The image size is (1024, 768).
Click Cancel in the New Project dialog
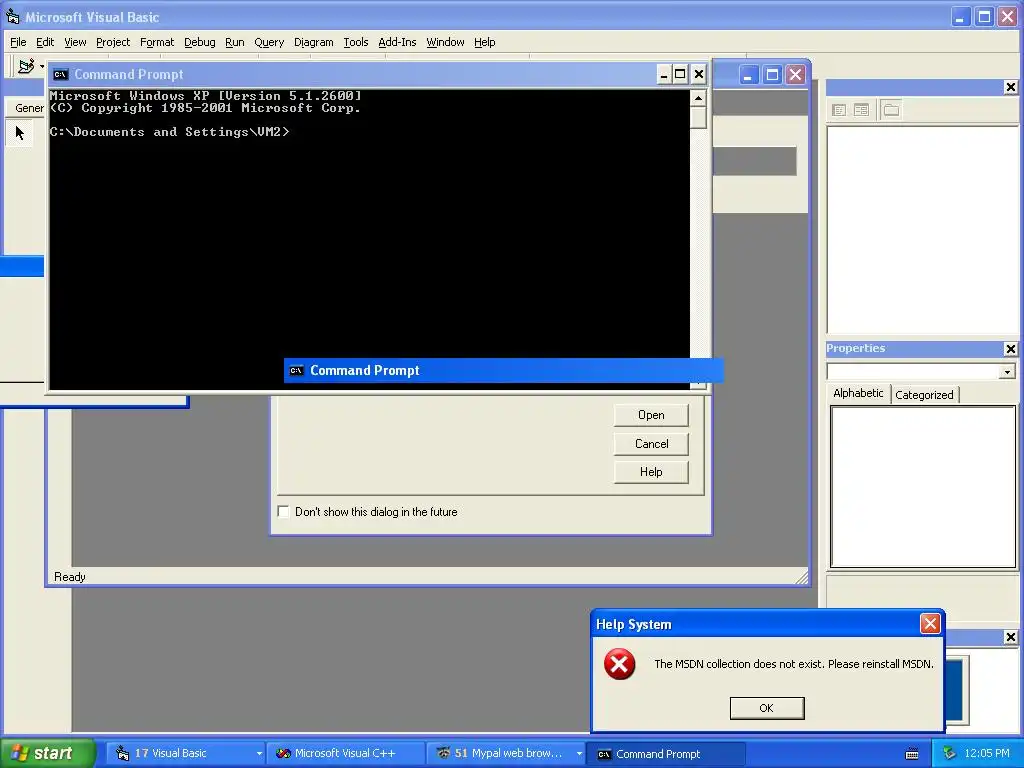(x=651, y=444)
